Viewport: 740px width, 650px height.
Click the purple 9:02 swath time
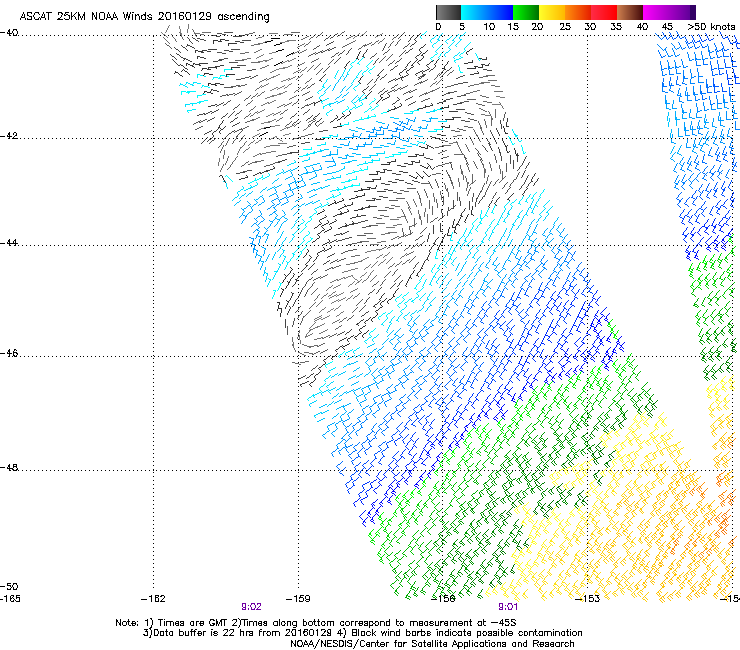[252, 607]
